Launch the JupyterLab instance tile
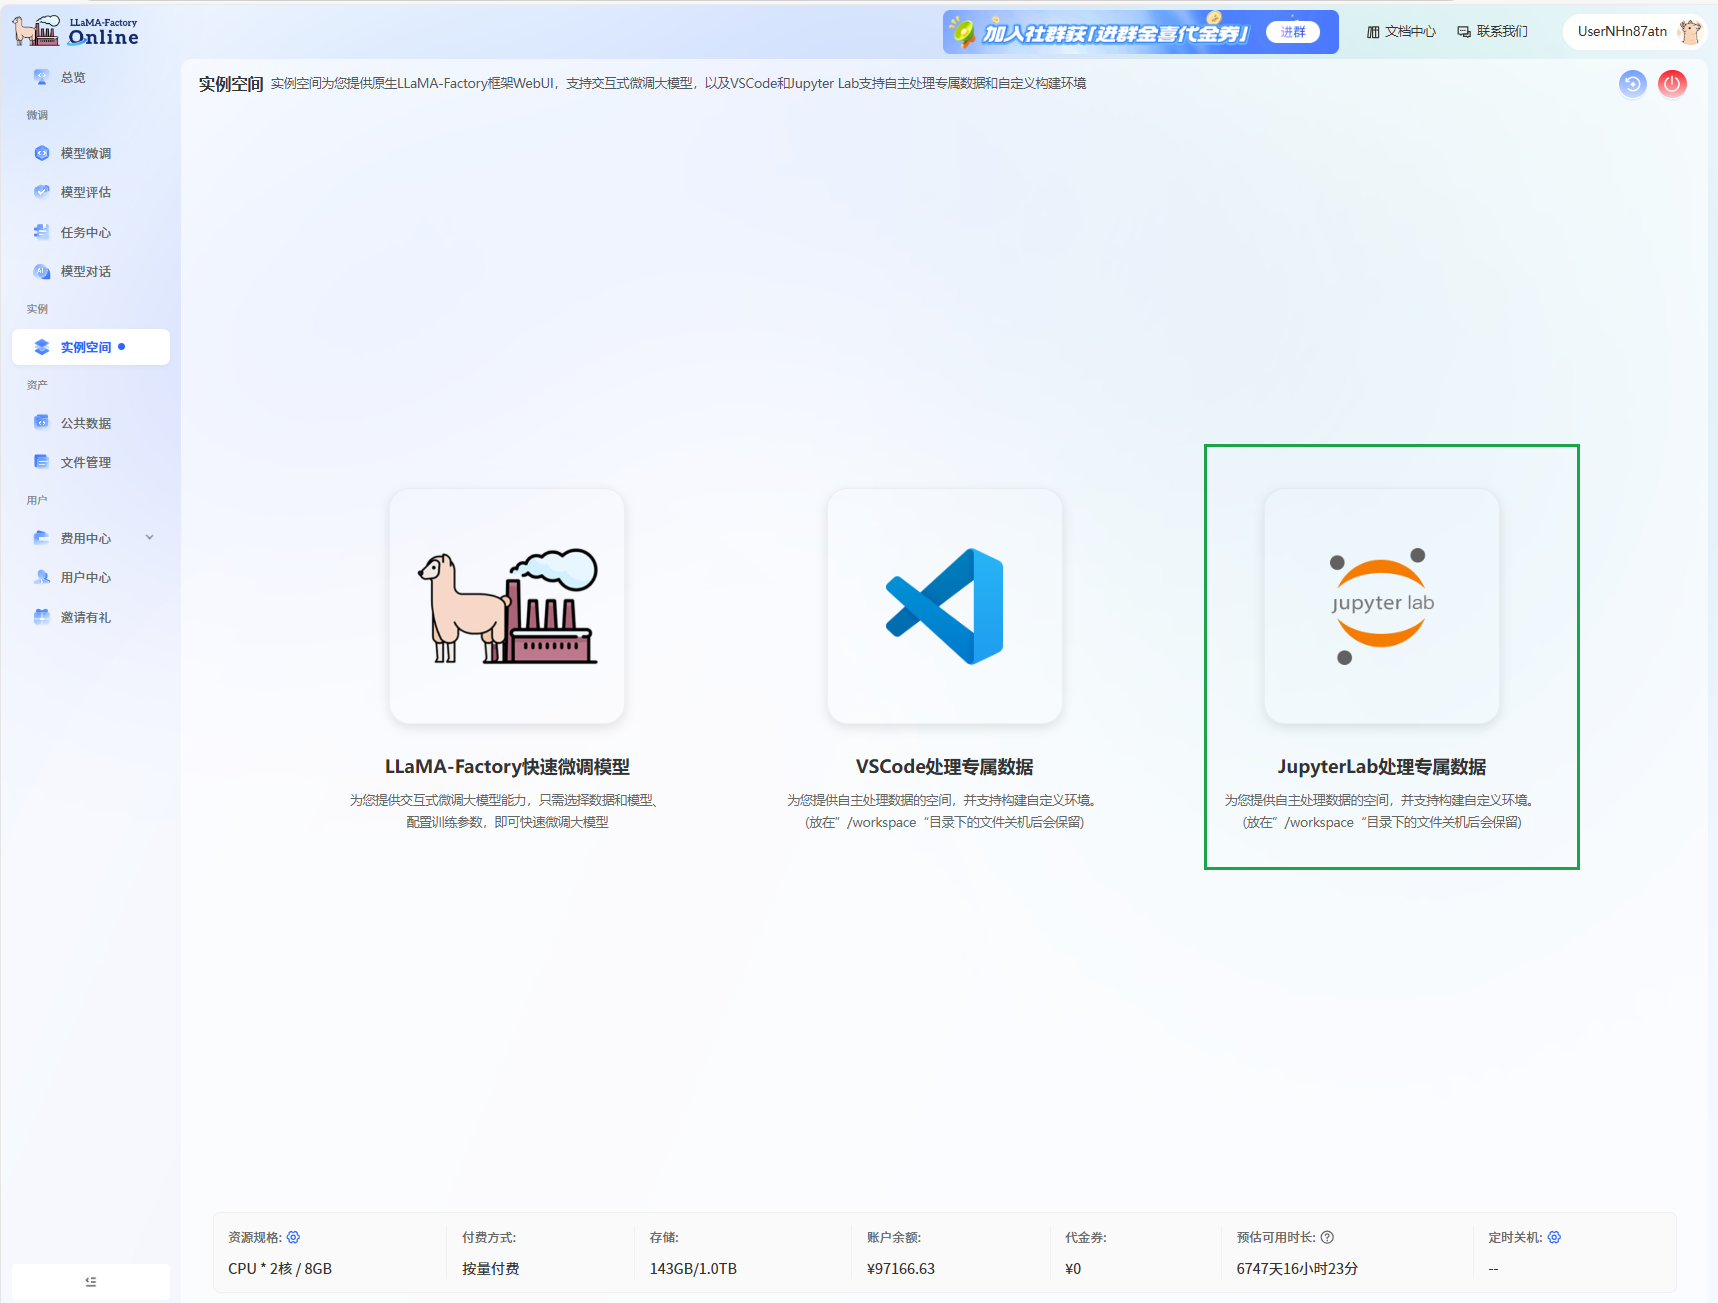Image resolution: width=1718 pixels, height=1303 pixels. 1381,606
